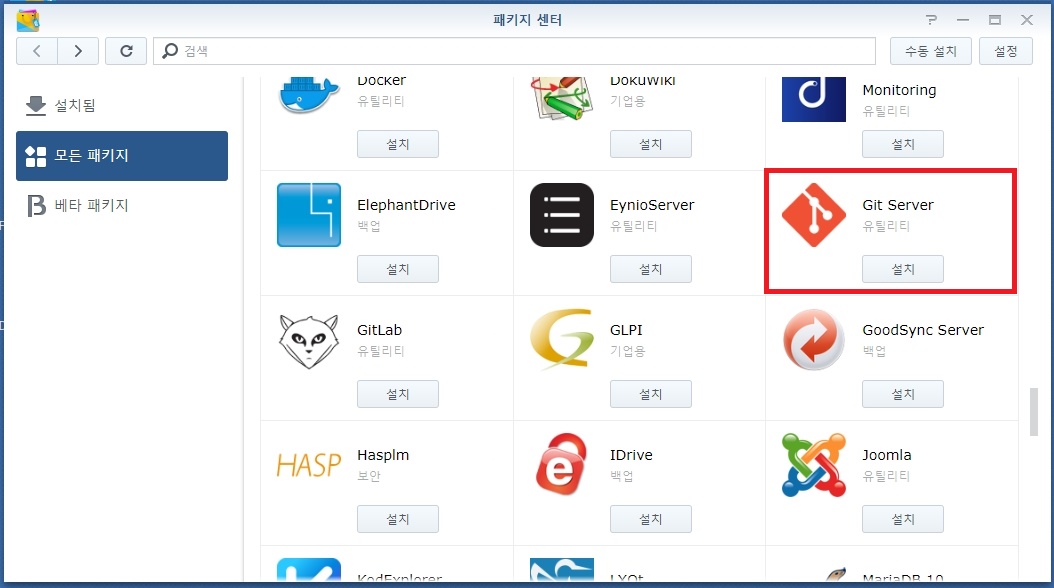
Task: Open the GoodSync Server package title
Action: (923, 330)
